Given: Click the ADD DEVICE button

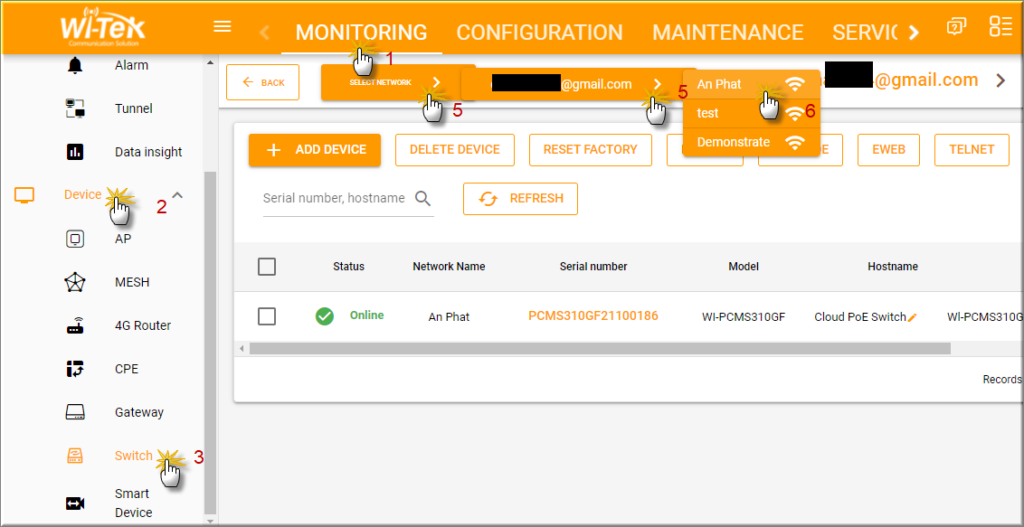Looking at the screenshot, I should click(x=315, y=150).
